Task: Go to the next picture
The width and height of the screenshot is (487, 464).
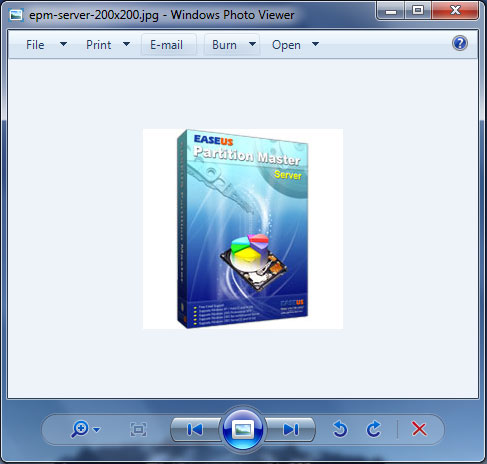Action: point(290,430)
